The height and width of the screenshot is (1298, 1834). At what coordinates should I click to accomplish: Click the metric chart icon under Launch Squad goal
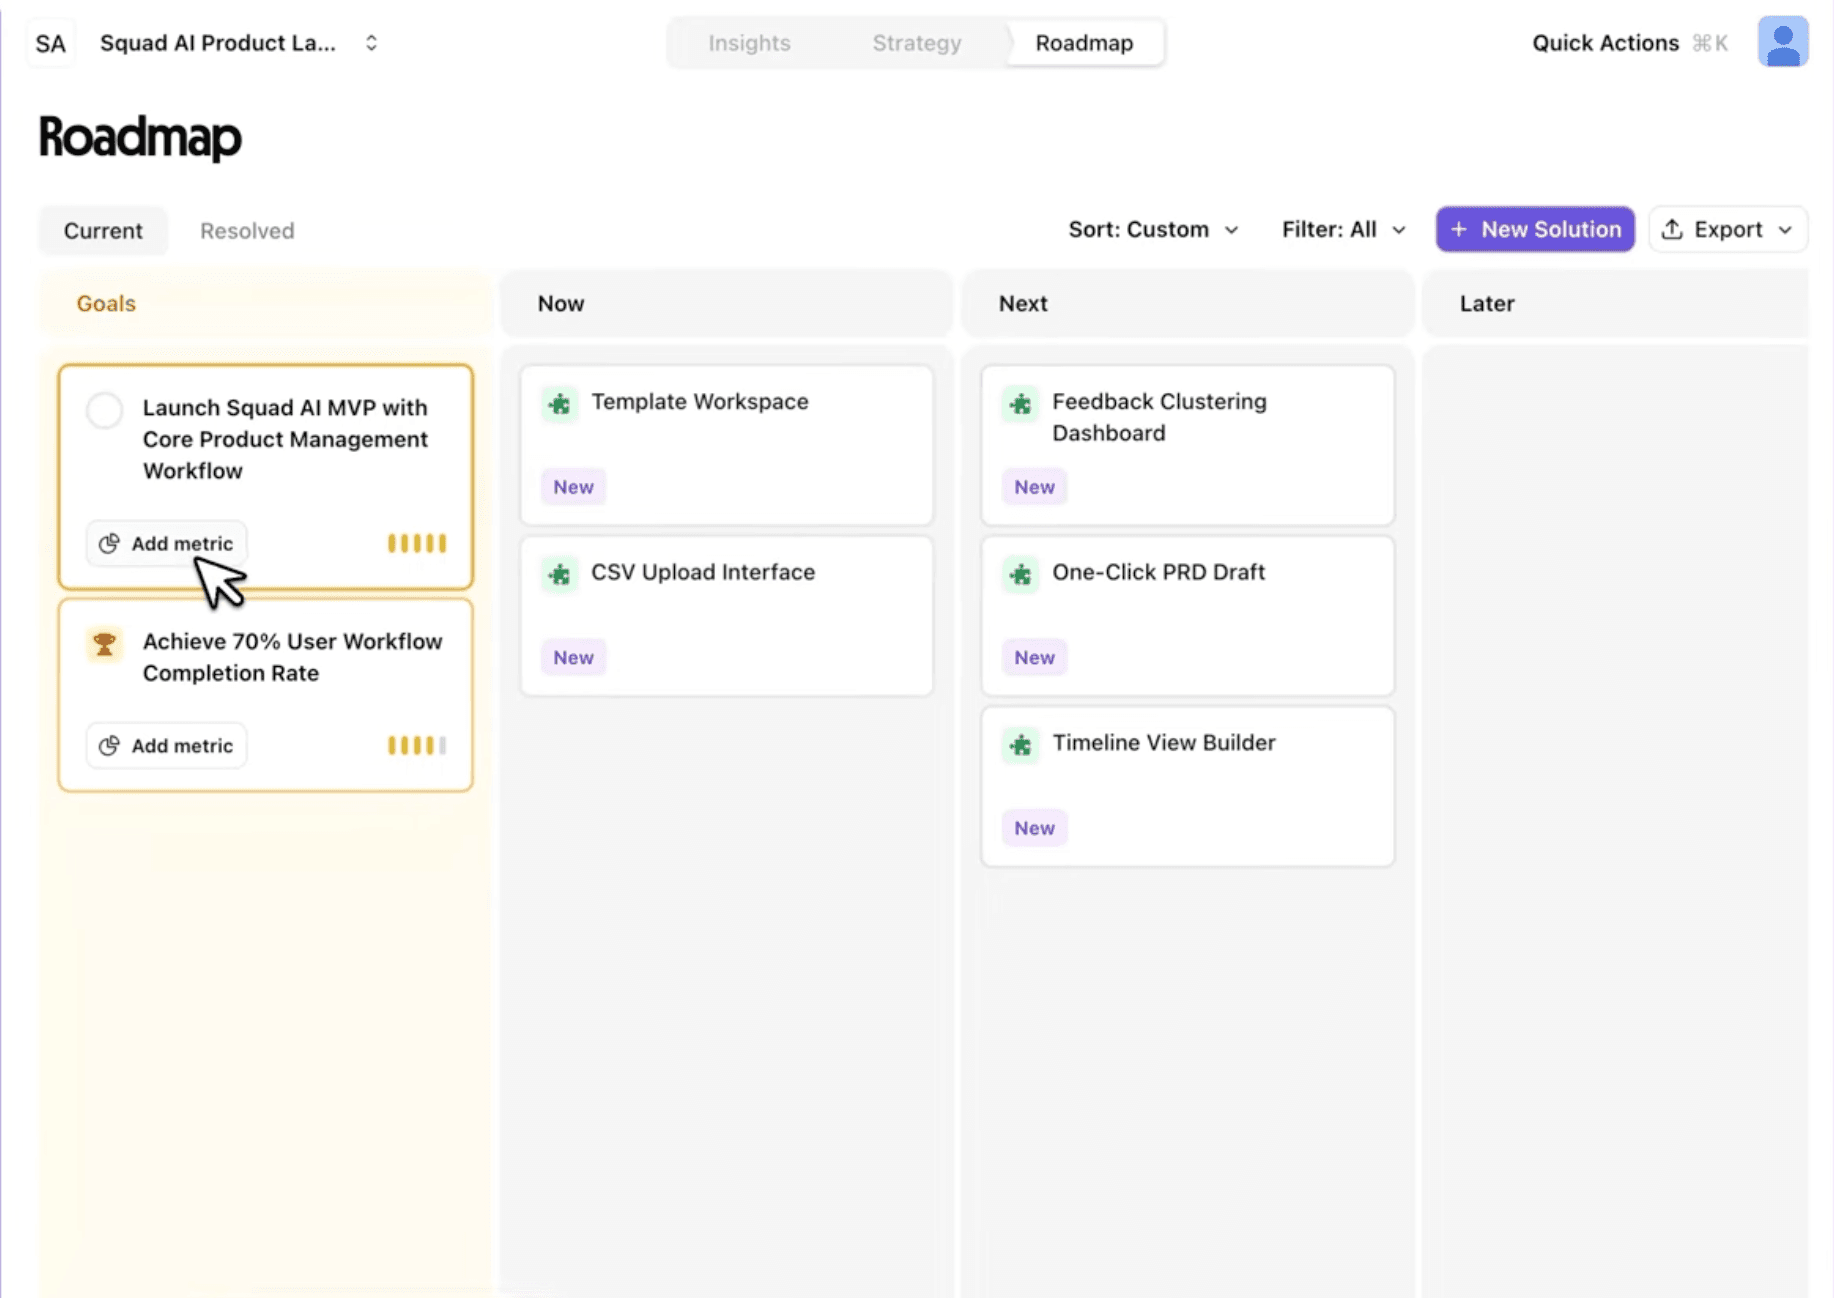(109, 543)
